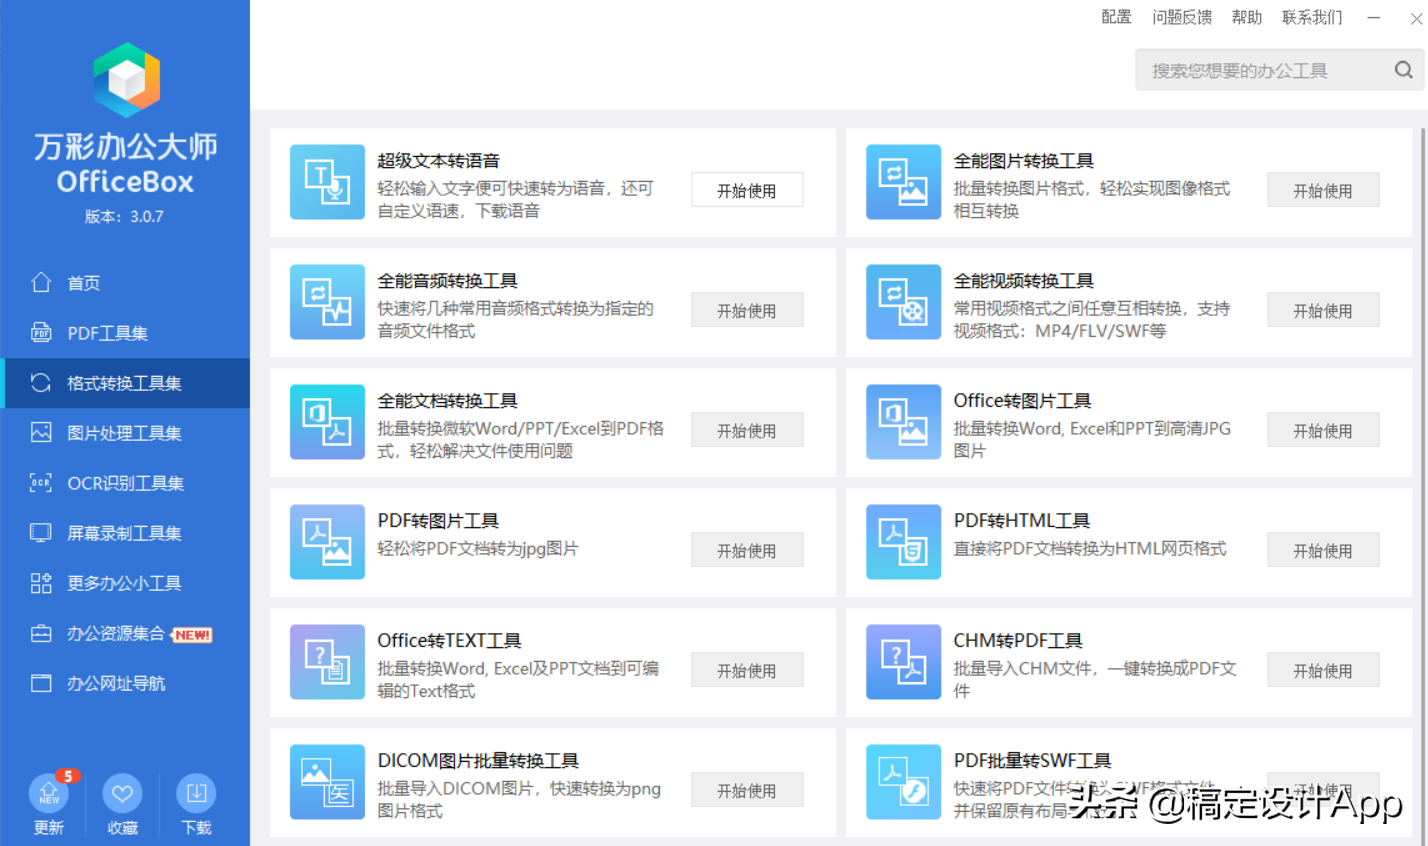Image resolution: width=1428 pixels, height=846 pixels.
Task: Open the Office转TEXT工具 icon
Action: [327, 662]
